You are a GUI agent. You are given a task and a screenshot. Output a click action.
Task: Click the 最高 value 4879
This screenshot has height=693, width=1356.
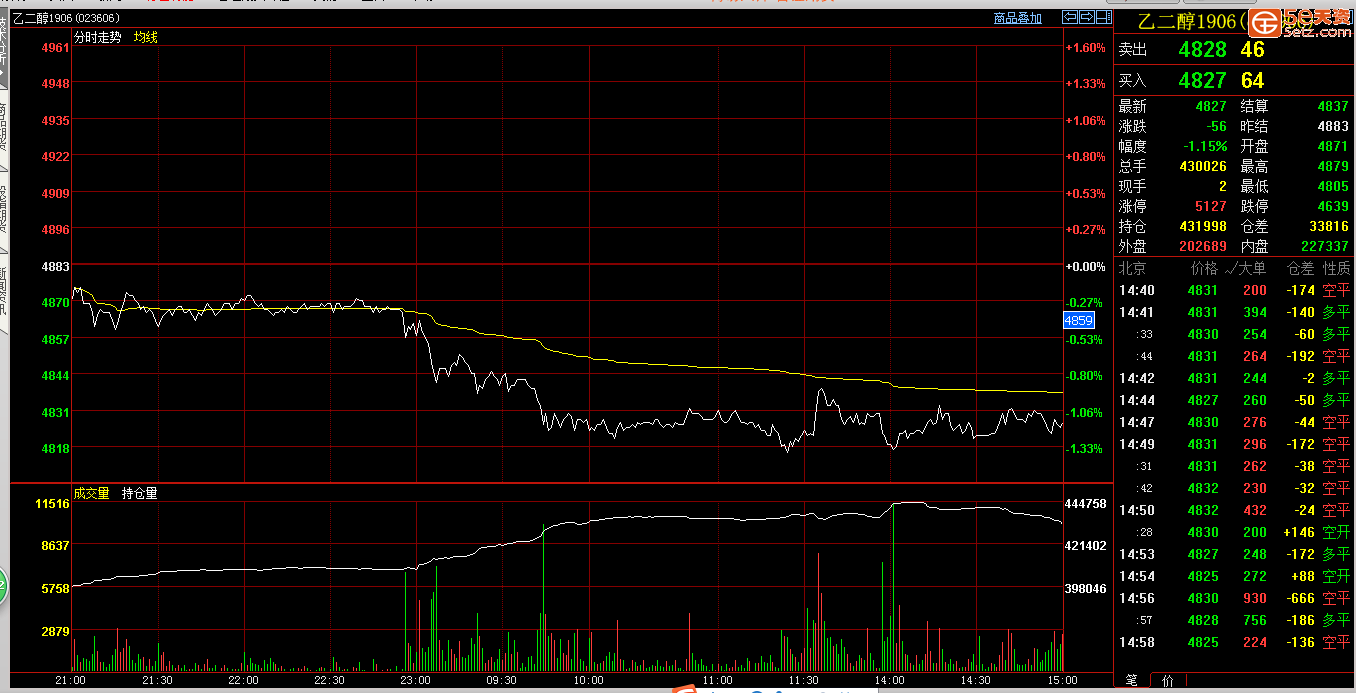(x=1333, y=166)
